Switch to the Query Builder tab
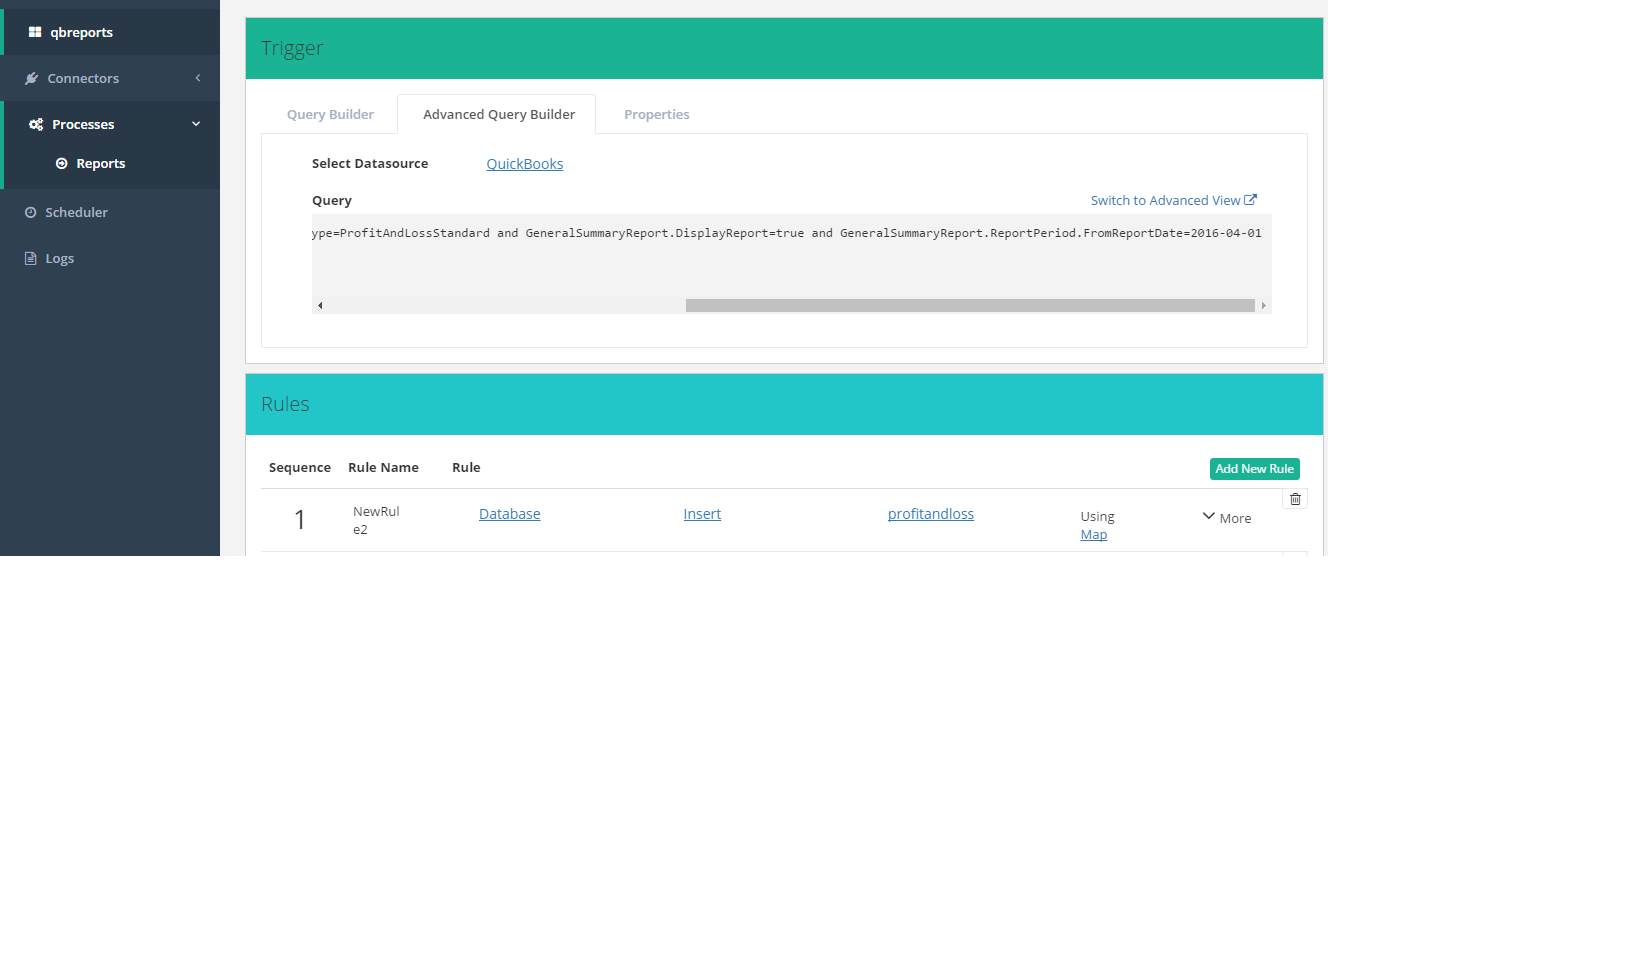This screenshot has height=968, width=1628. point(330,115)
